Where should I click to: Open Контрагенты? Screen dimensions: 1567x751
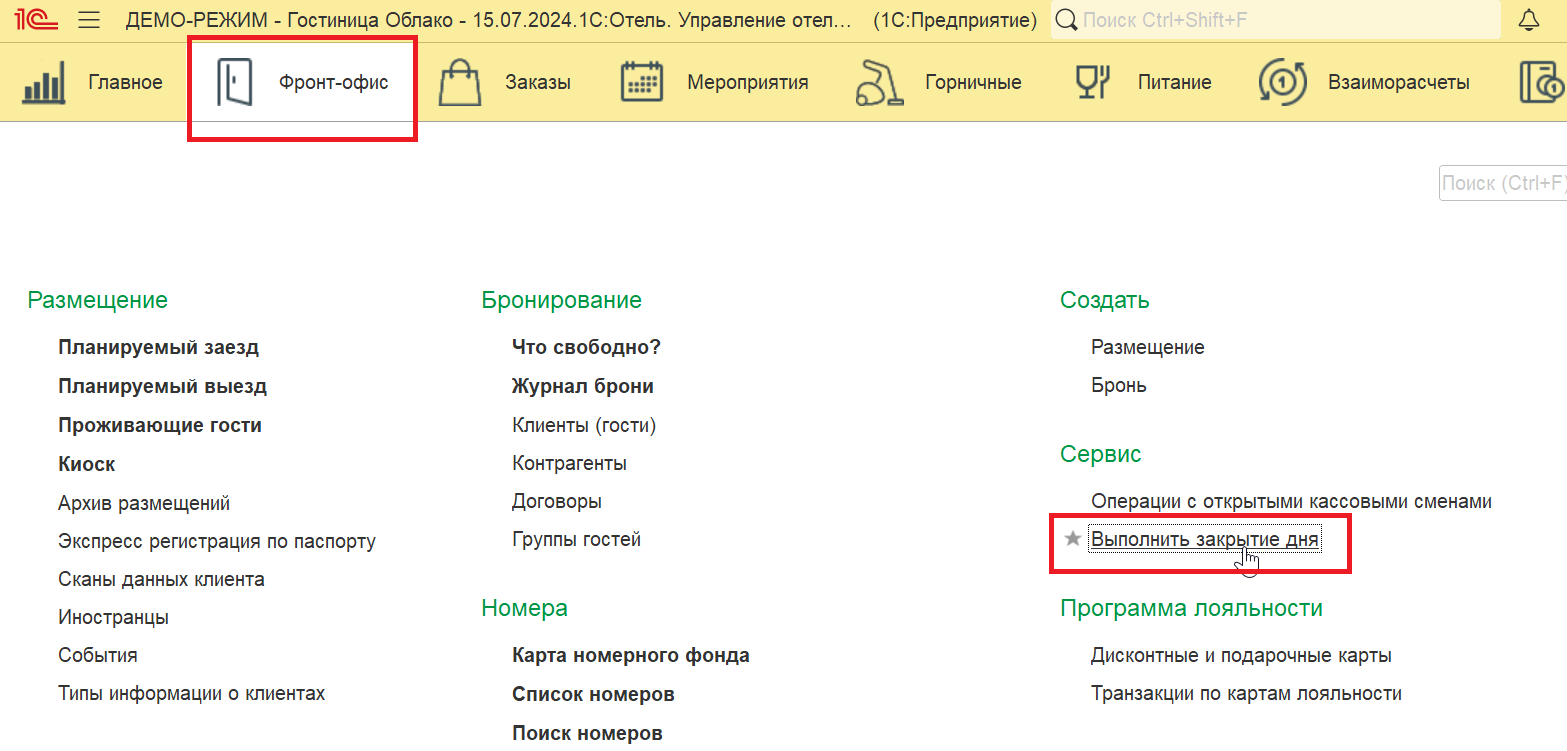point(569,464)
